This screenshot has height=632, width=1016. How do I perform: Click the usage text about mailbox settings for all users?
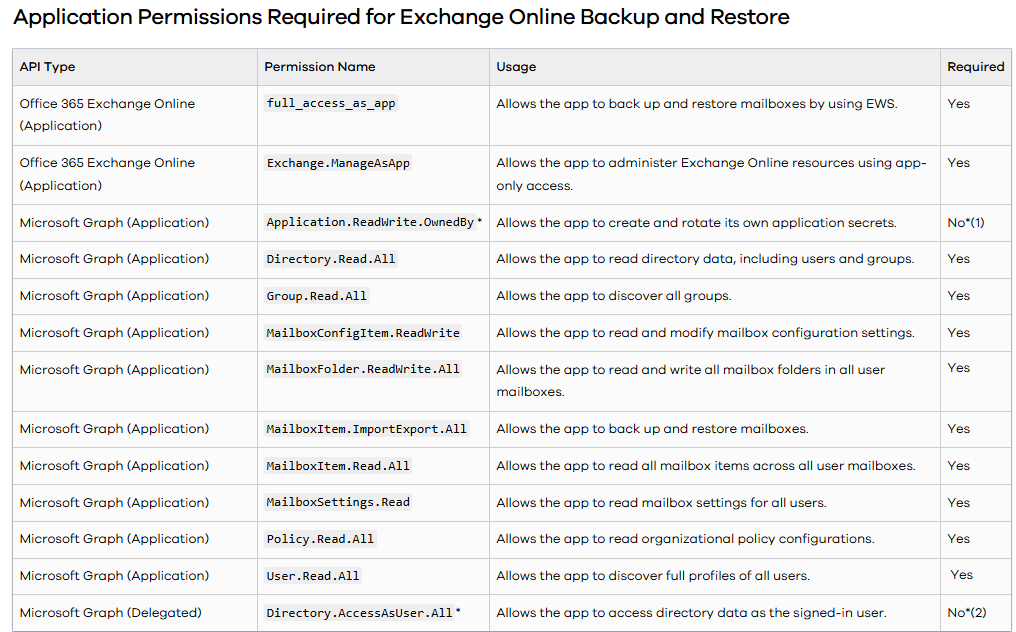662,503
